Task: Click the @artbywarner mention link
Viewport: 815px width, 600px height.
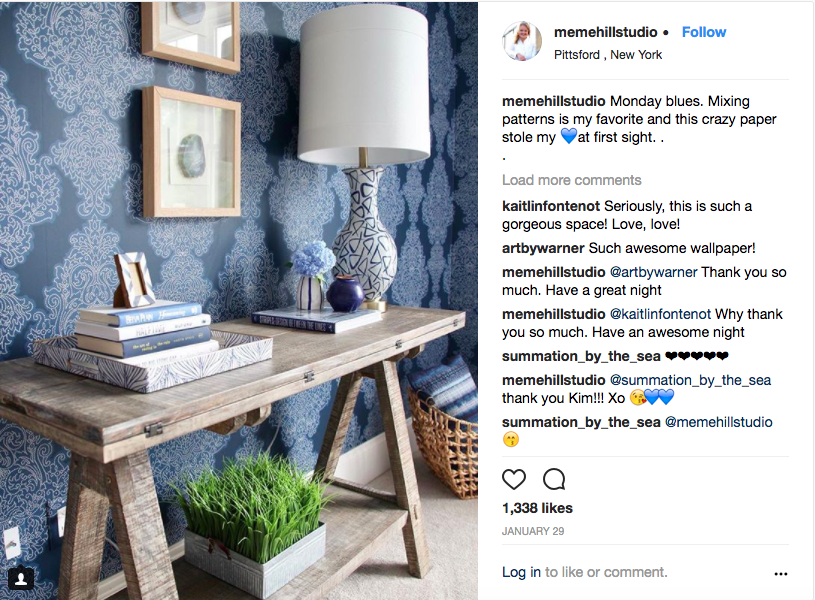Action: (x=653, y=272)
